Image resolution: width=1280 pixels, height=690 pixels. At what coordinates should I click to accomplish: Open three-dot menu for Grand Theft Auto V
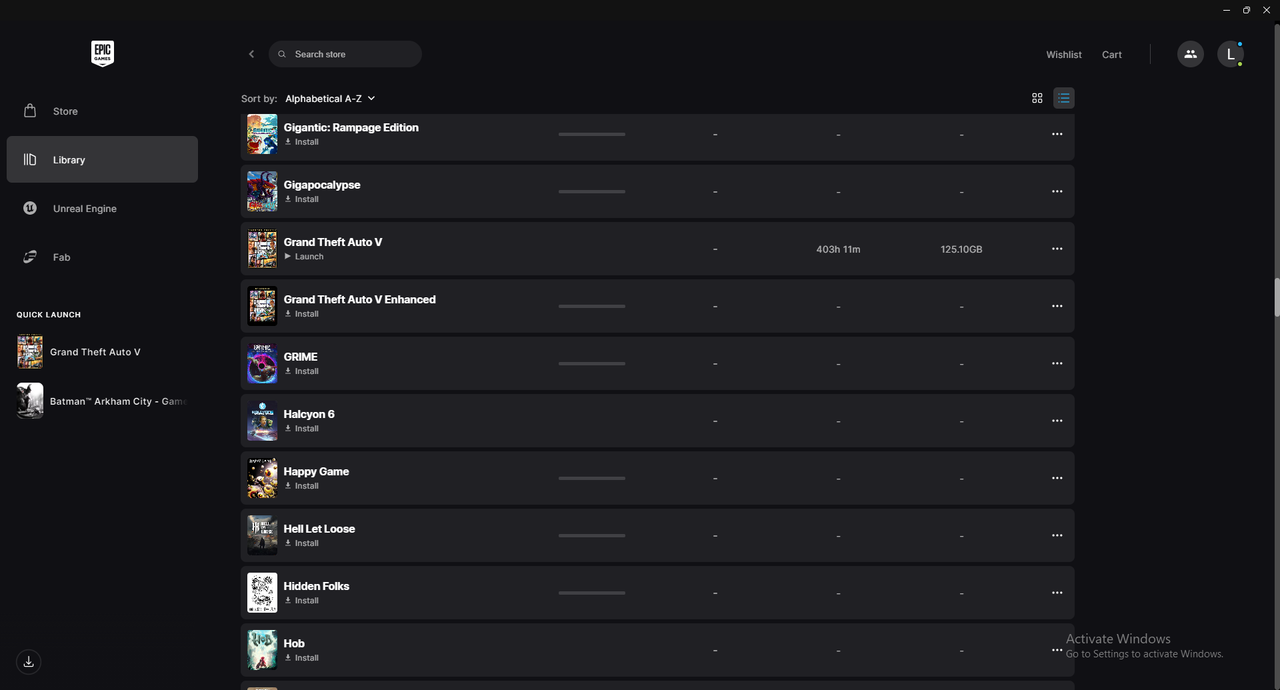tap(1057, 249)
